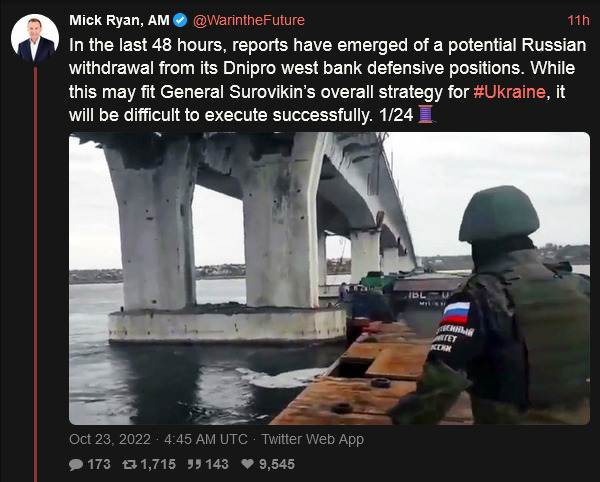Click the 4:45 AM UTC time
The image size is (600, 482).
click(x=206, y=439)
